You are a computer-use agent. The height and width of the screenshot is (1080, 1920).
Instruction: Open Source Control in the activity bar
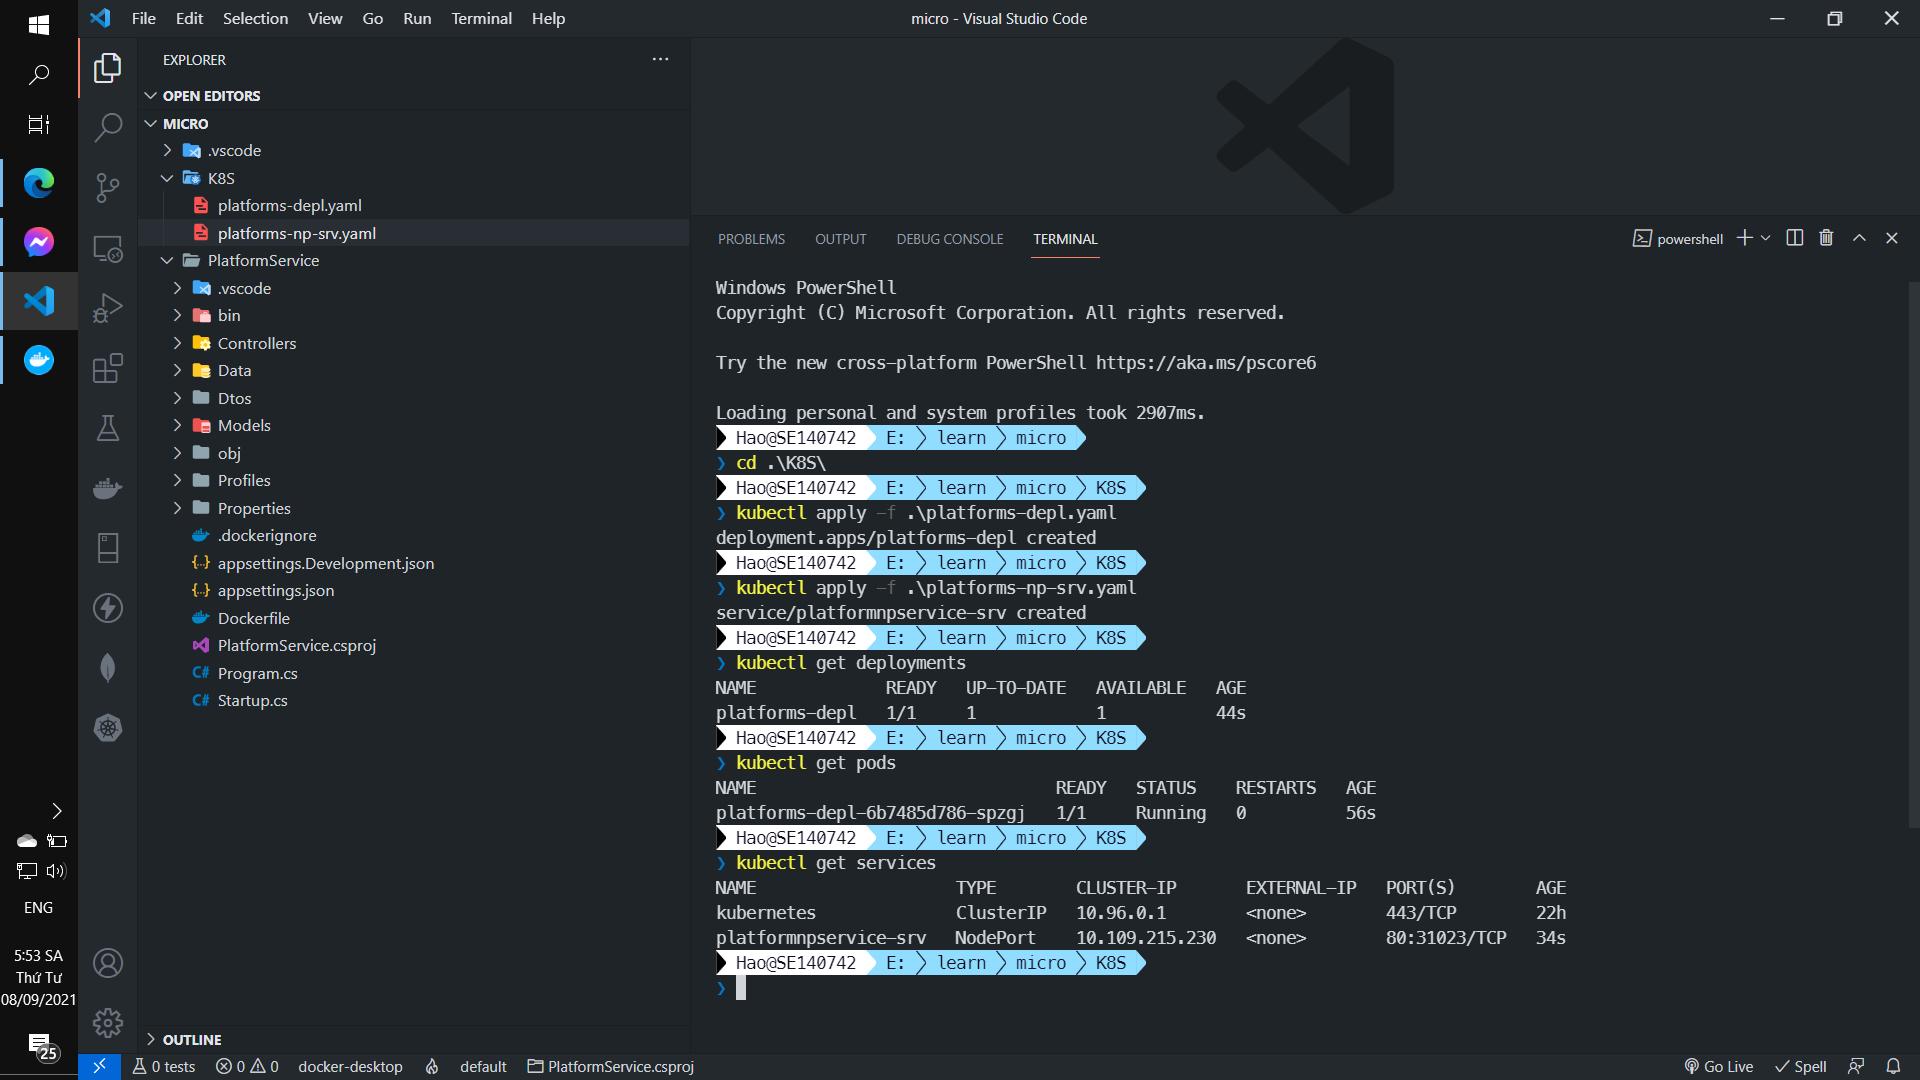point(107,188)
